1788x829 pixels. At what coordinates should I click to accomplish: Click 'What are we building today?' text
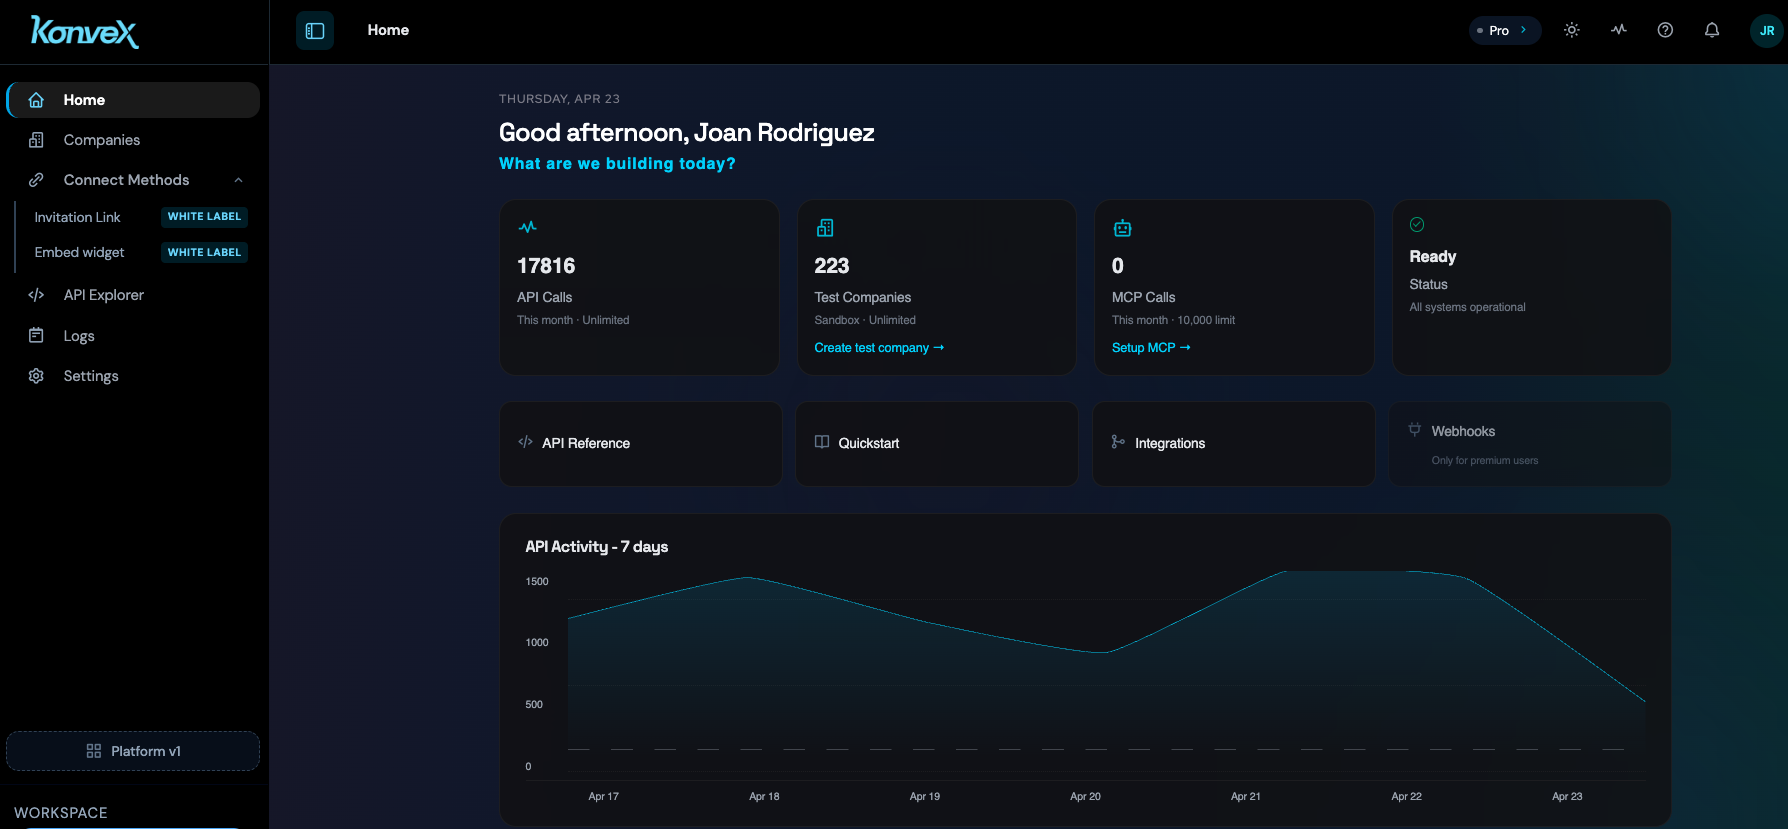coord(617,164)
